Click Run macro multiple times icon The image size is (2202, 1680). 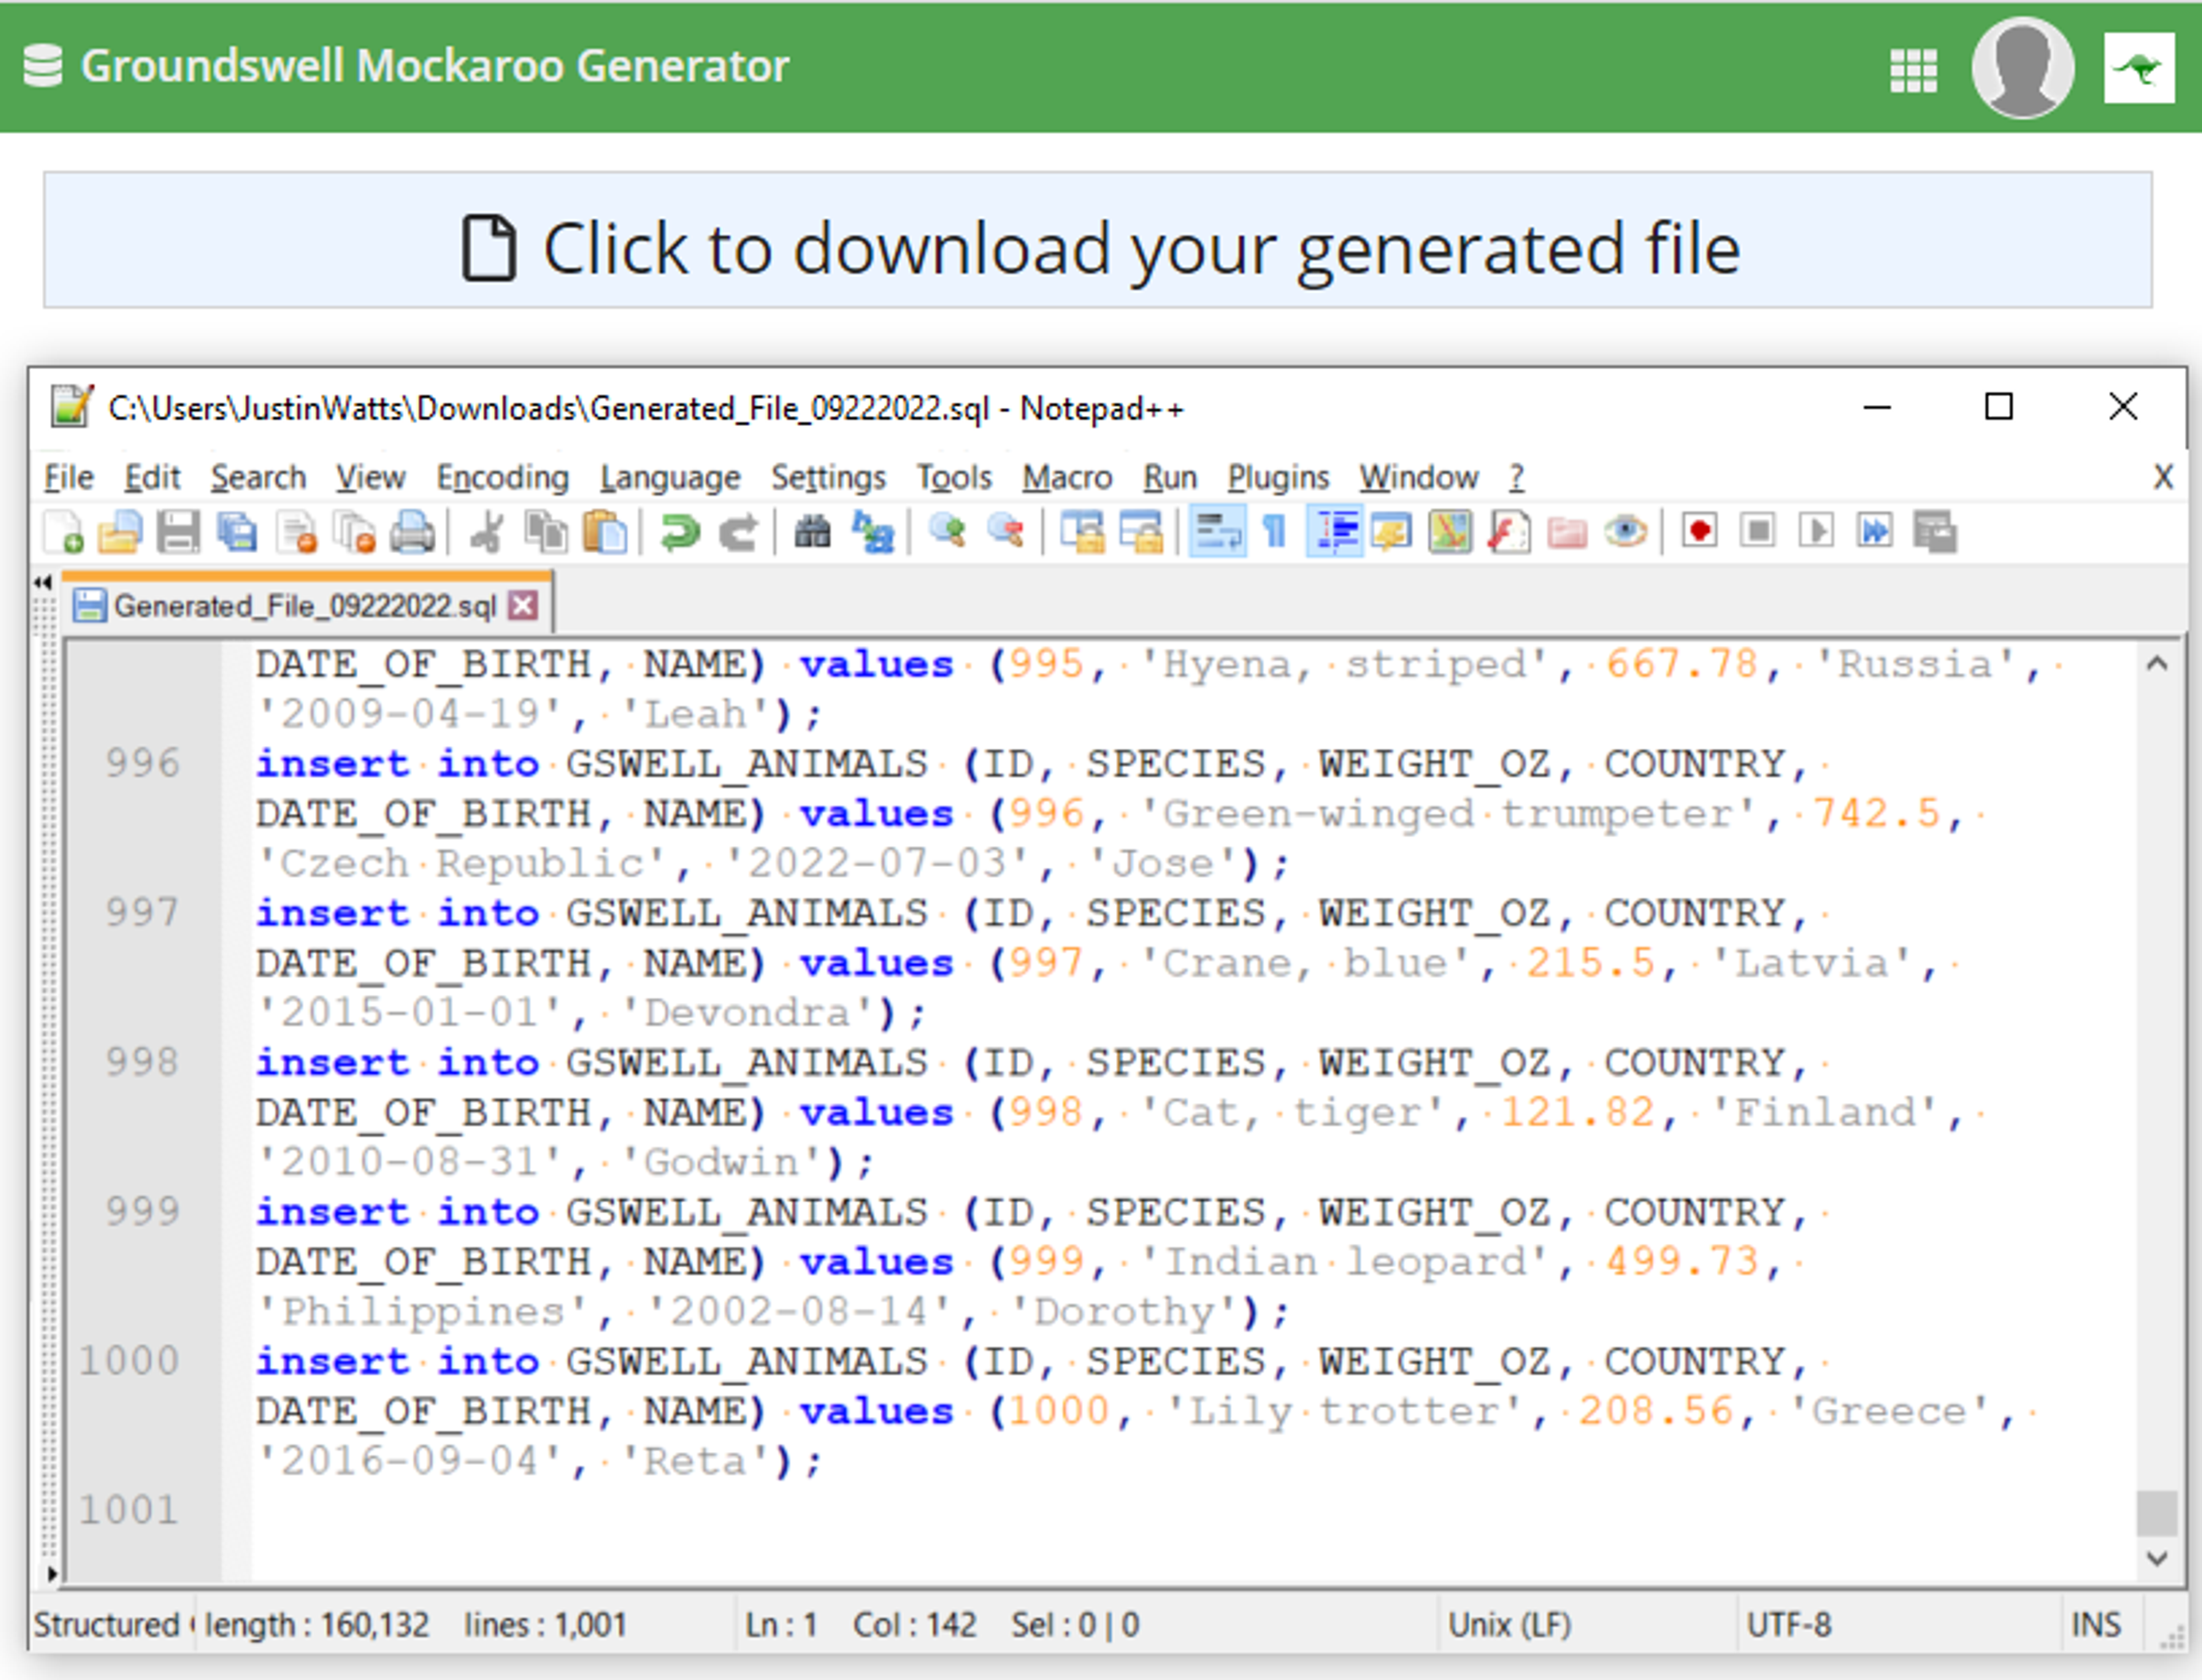(x=1876, y=530)
